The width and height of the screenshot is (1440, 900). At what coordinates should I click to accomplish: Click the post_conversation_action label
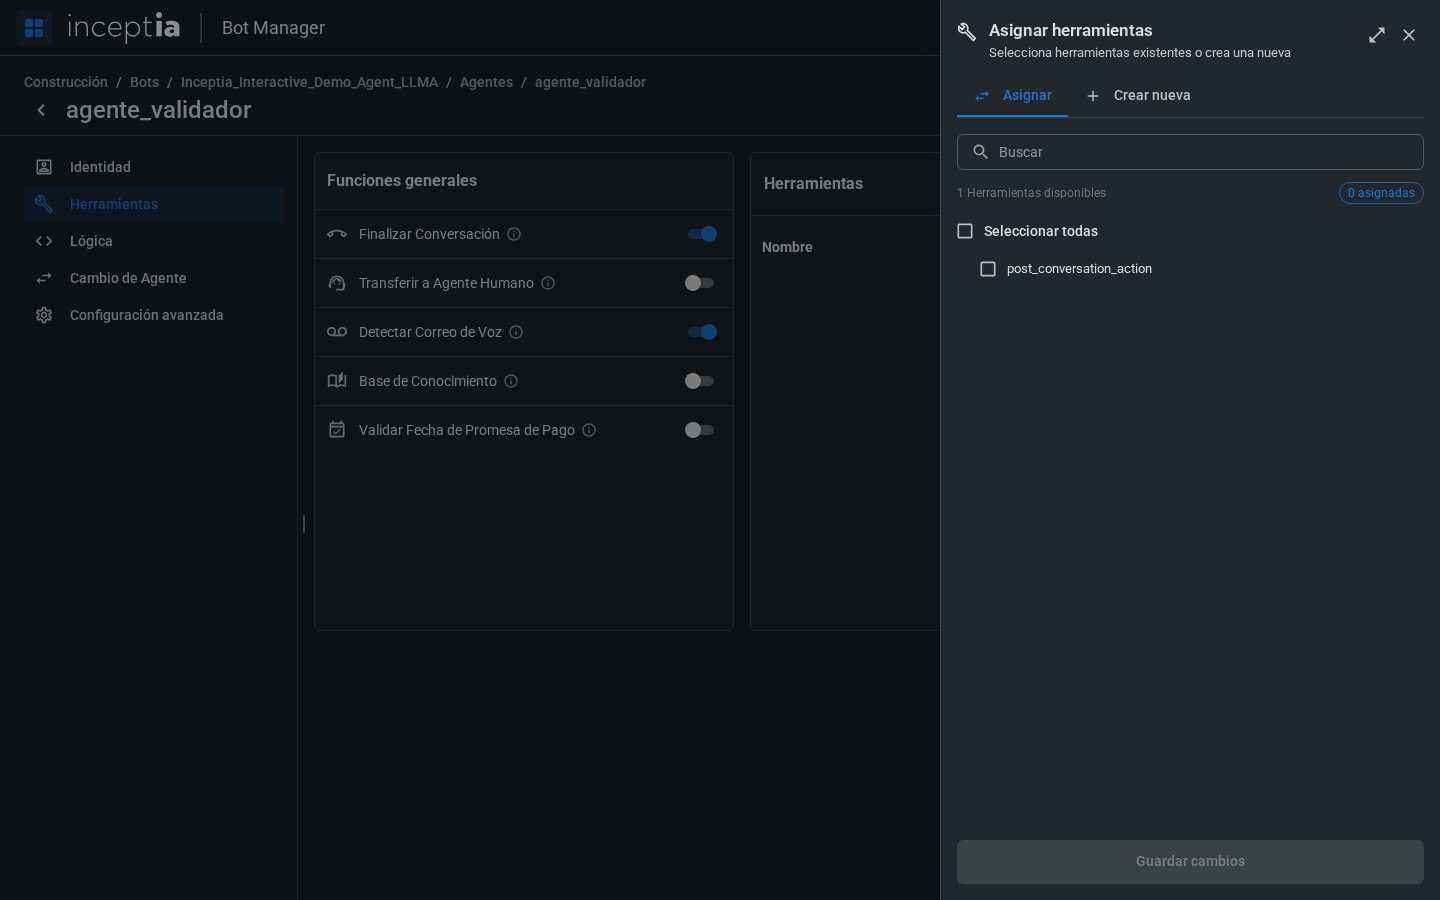1079,269
